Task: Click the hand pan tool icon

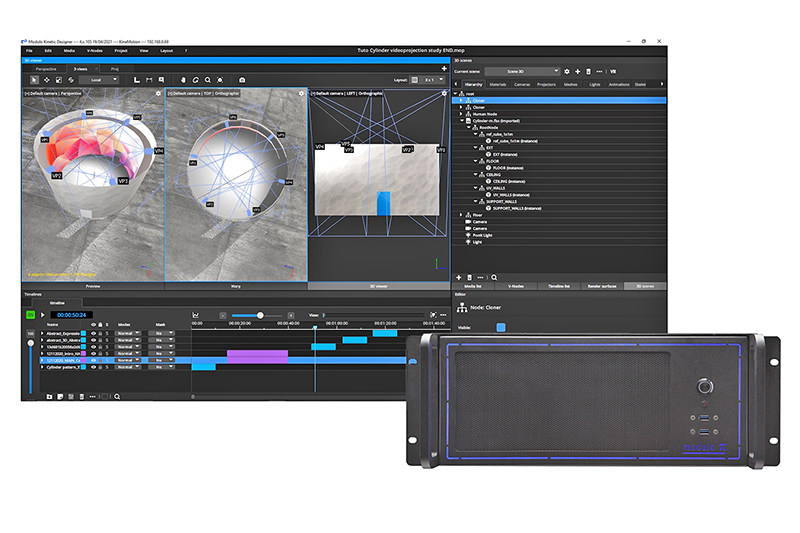Action: (x=183, y=79)
